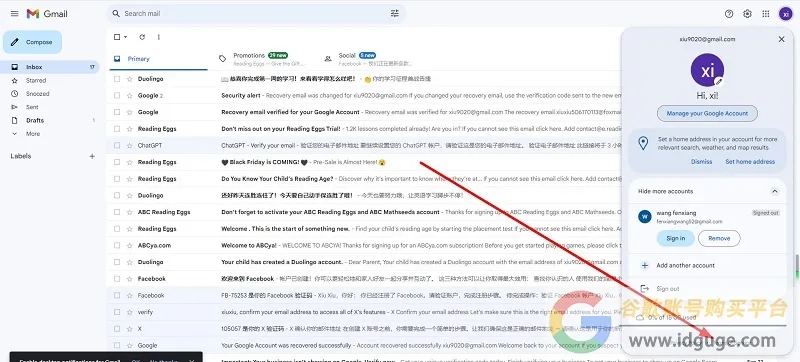Image resolution: width=800 pixels, height=362 pixels.
Task: Star the Security alert Google email
Action: pos(130,95)
